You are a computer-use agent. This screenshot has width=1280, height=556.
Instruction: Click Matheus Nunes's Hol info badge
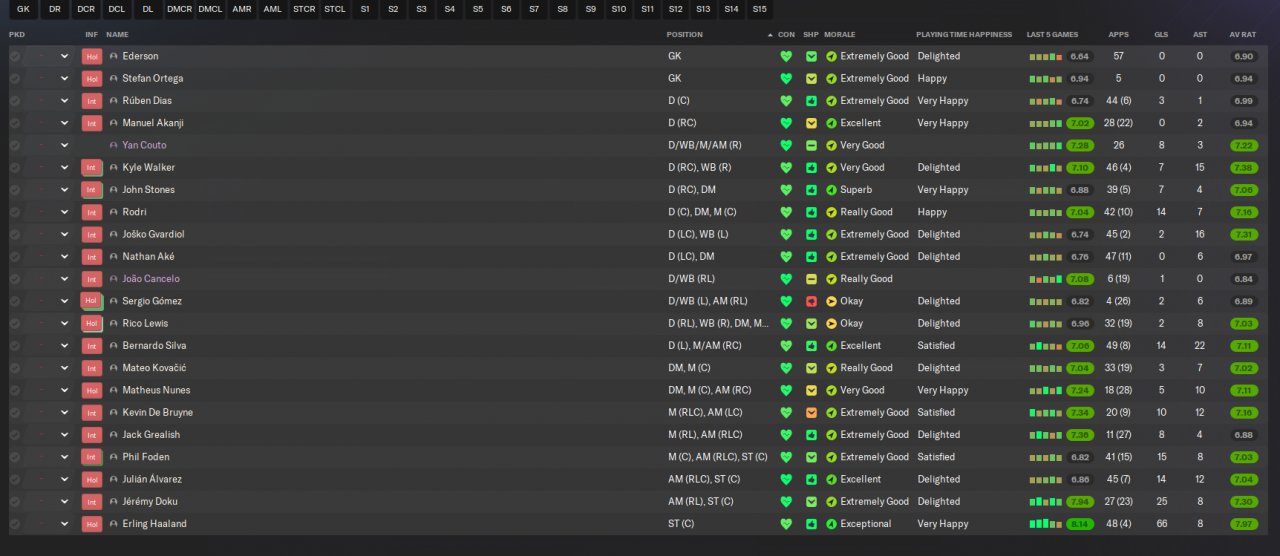click(x=92, y=391)
